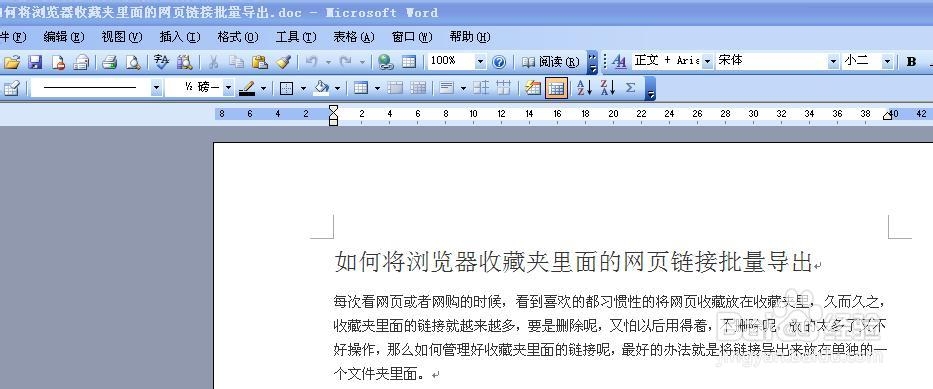Click the 阅读(R) reading layout button

(550, 61)
